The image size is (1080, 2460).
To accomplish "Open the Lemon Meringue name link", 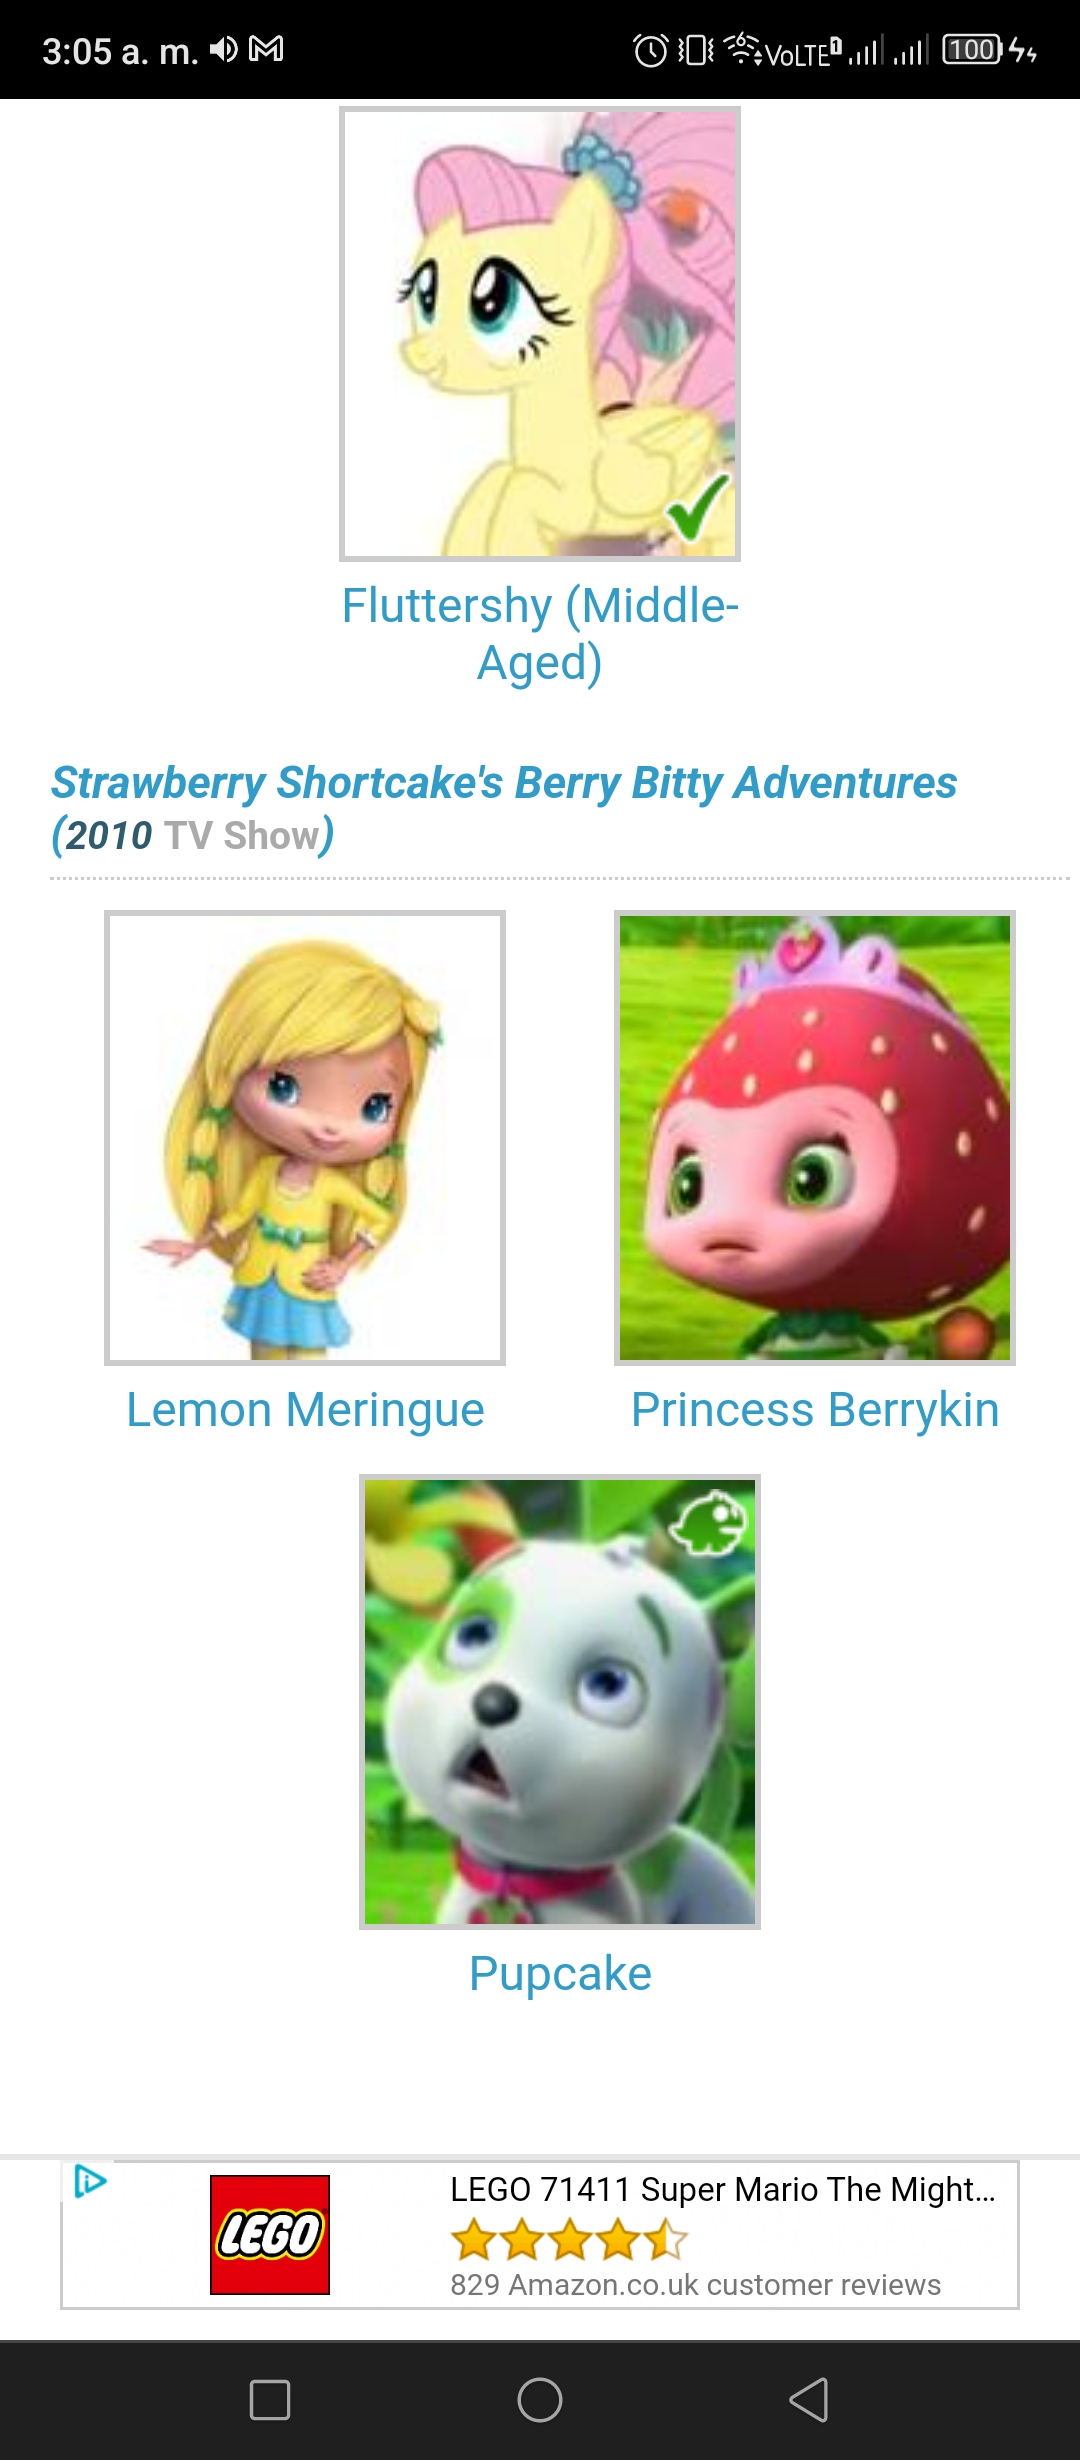I will 305,1410.
